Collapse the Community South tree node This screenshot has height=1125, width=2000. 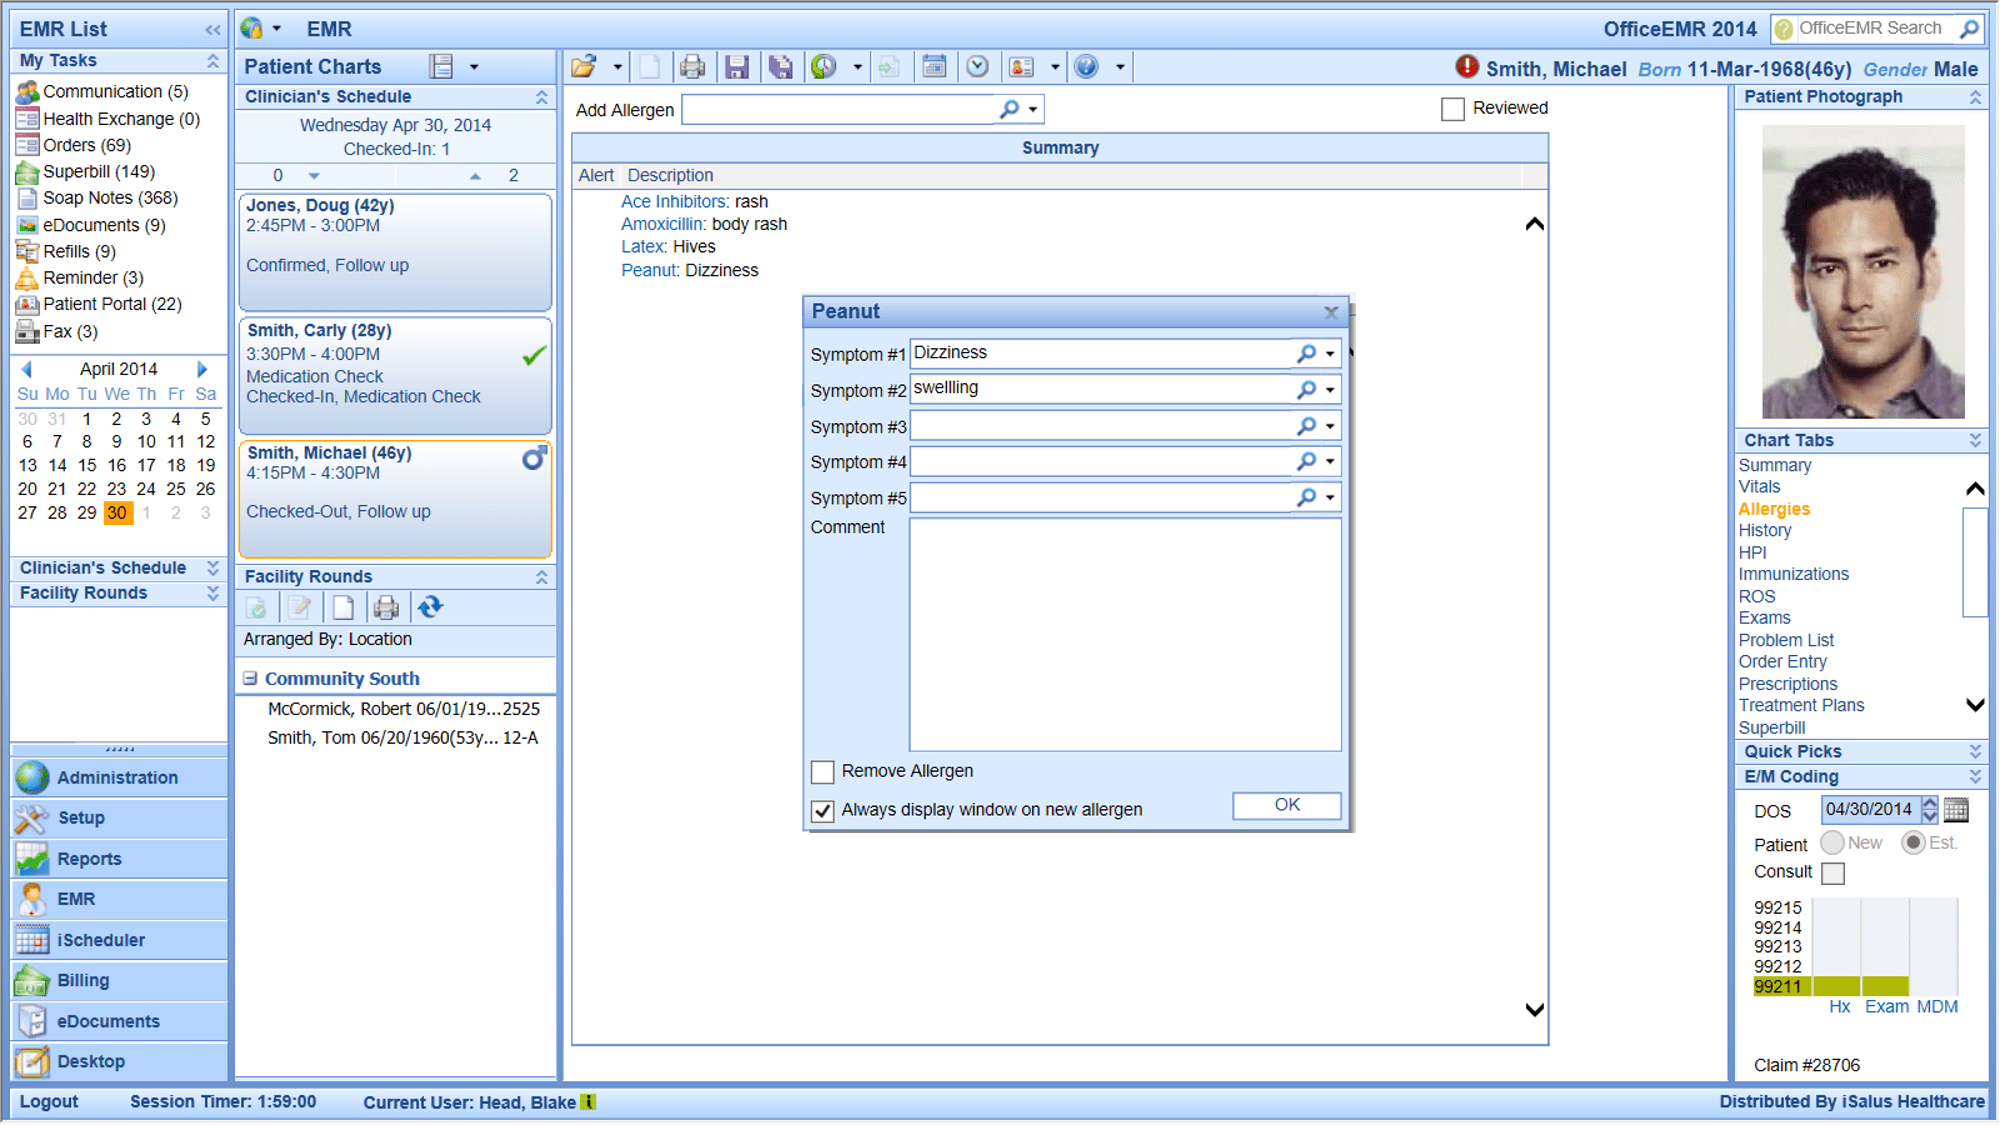[x=250, y=678]
